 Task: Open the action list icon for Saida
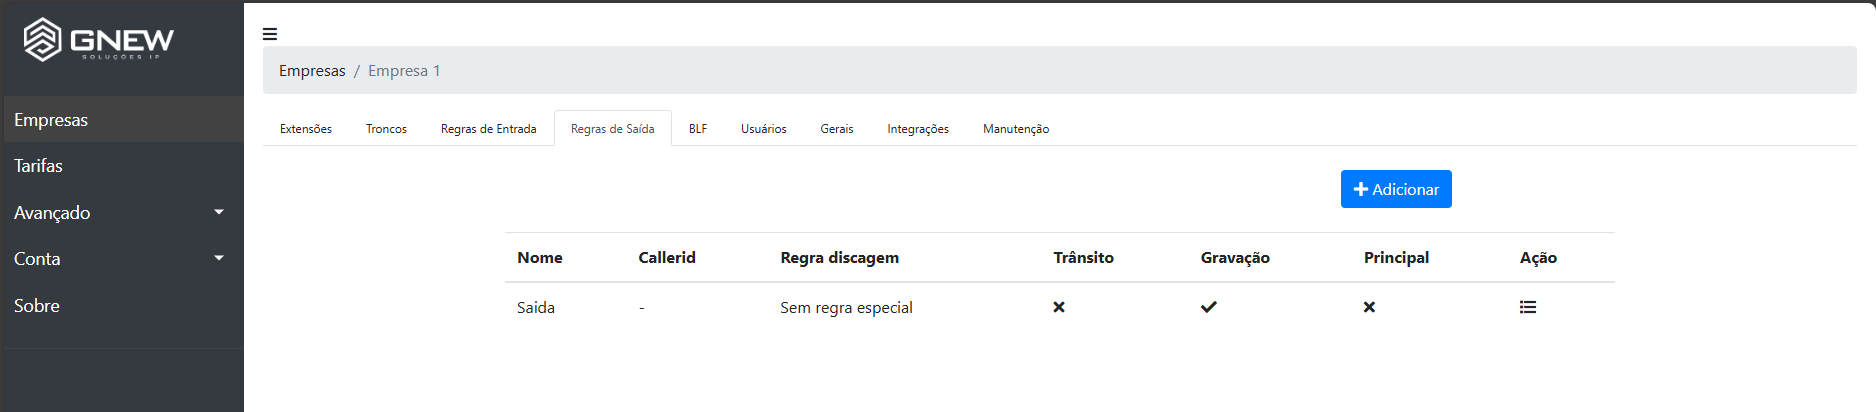click(1528, 307)
